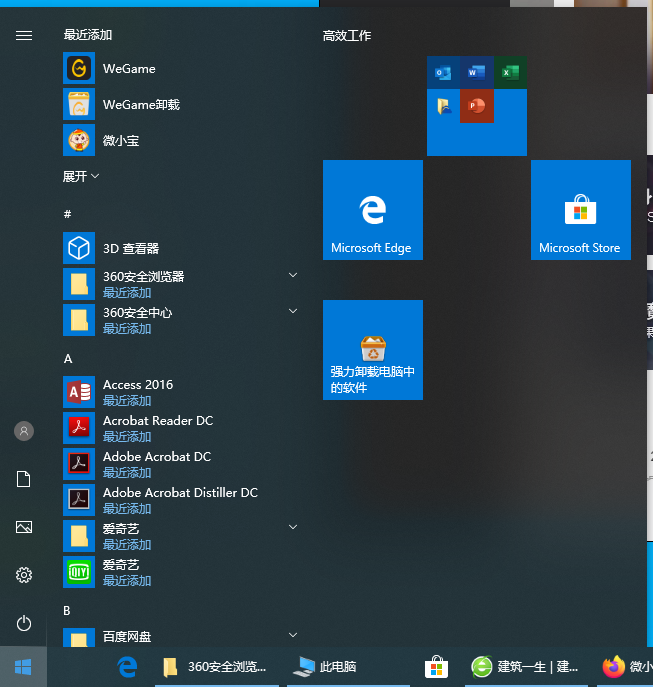The width and height of the screenshot is (653, 687).
Task: Open Outlook from the Office tile group
Action: pyautogui.click(x=444, y=72)
